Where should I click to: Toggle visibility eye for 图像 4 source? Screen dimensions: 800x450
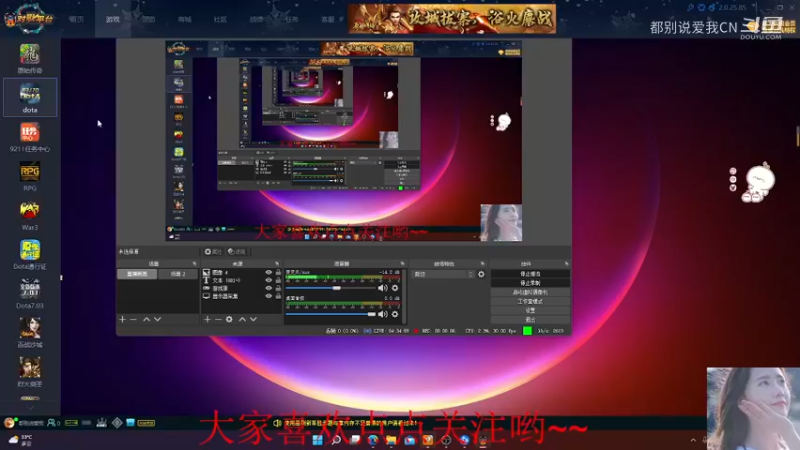pyautogui.click(x=269, y=273)
